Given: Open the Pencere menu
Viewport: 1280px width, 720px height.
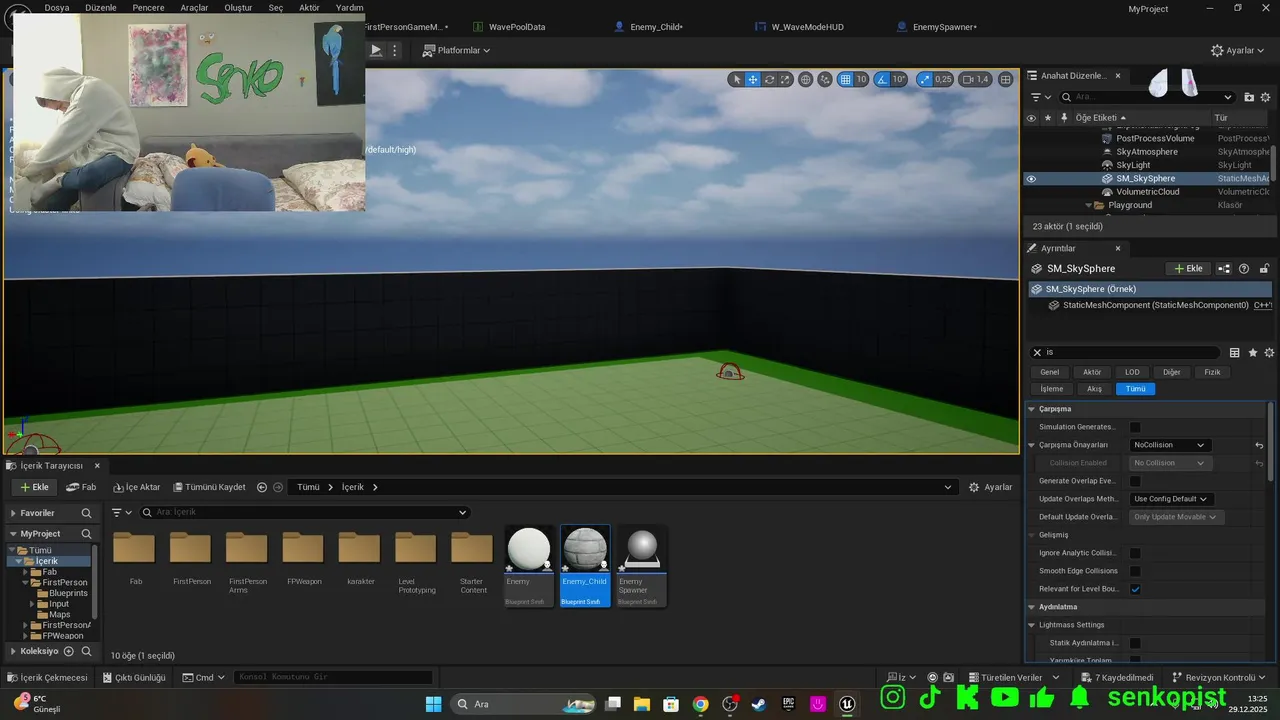Looking at the screenshot, I should [x=148, y=7].
